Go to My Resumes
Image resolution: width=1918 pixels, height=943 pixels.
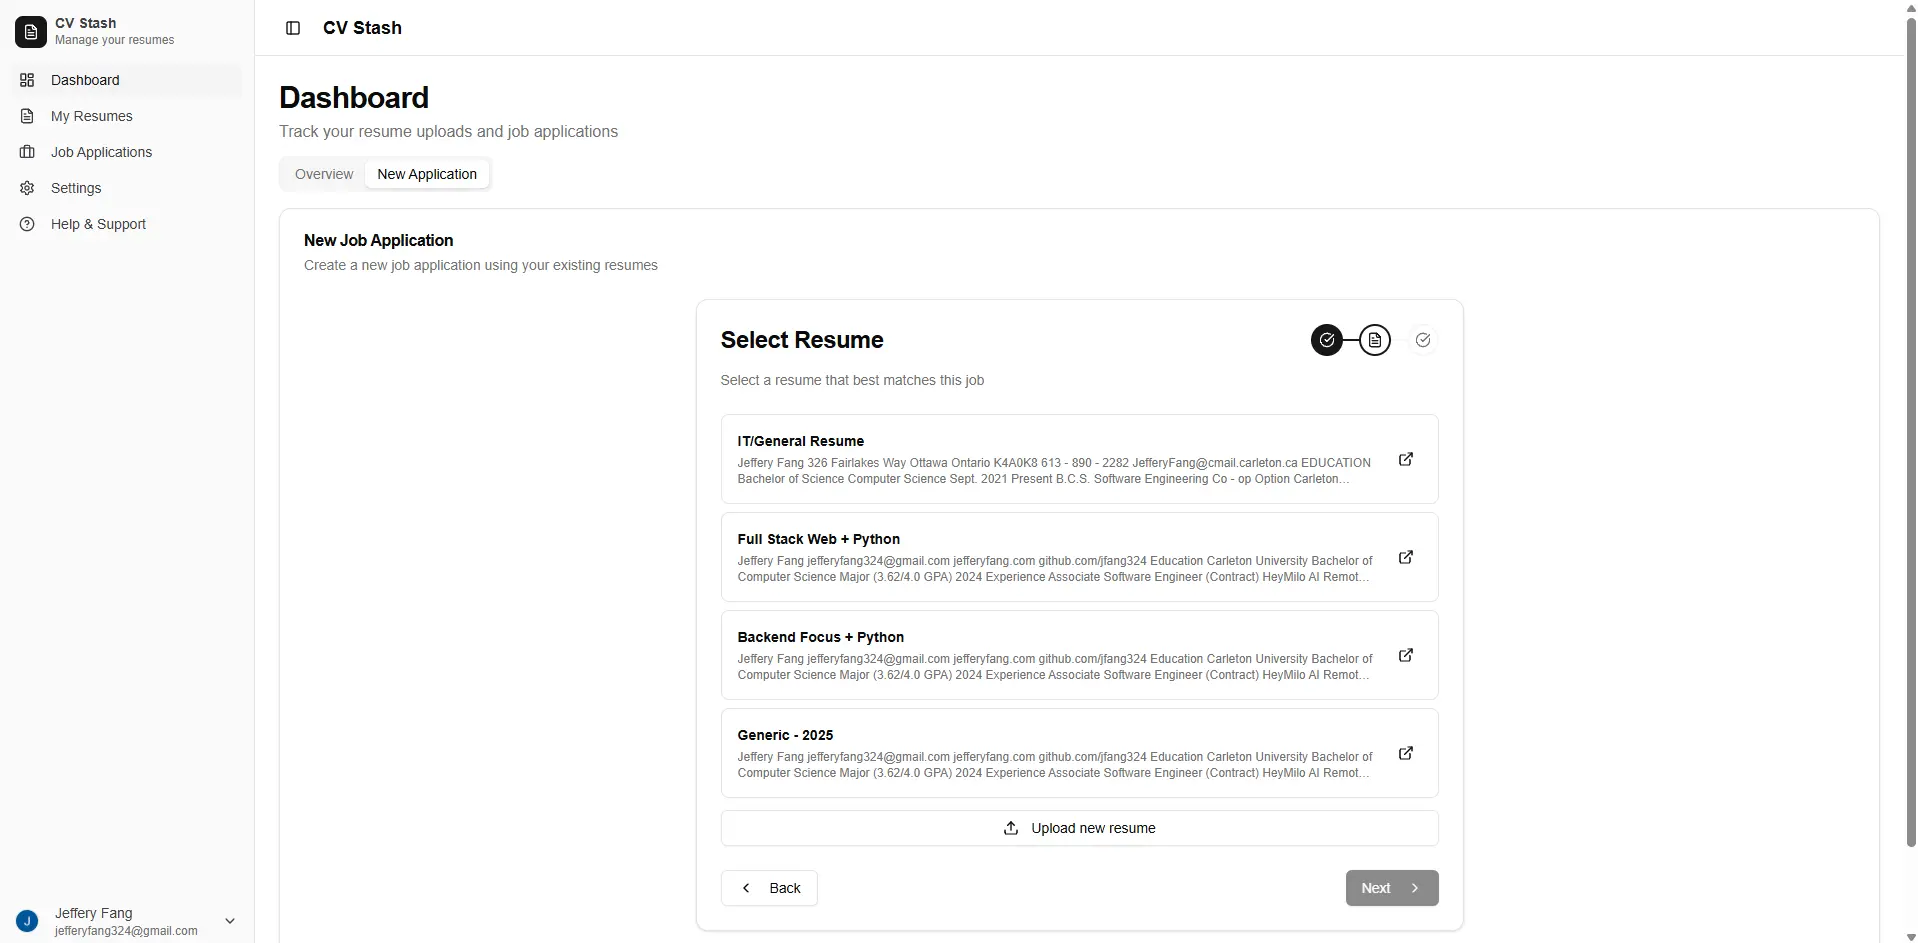click(127, 116)
